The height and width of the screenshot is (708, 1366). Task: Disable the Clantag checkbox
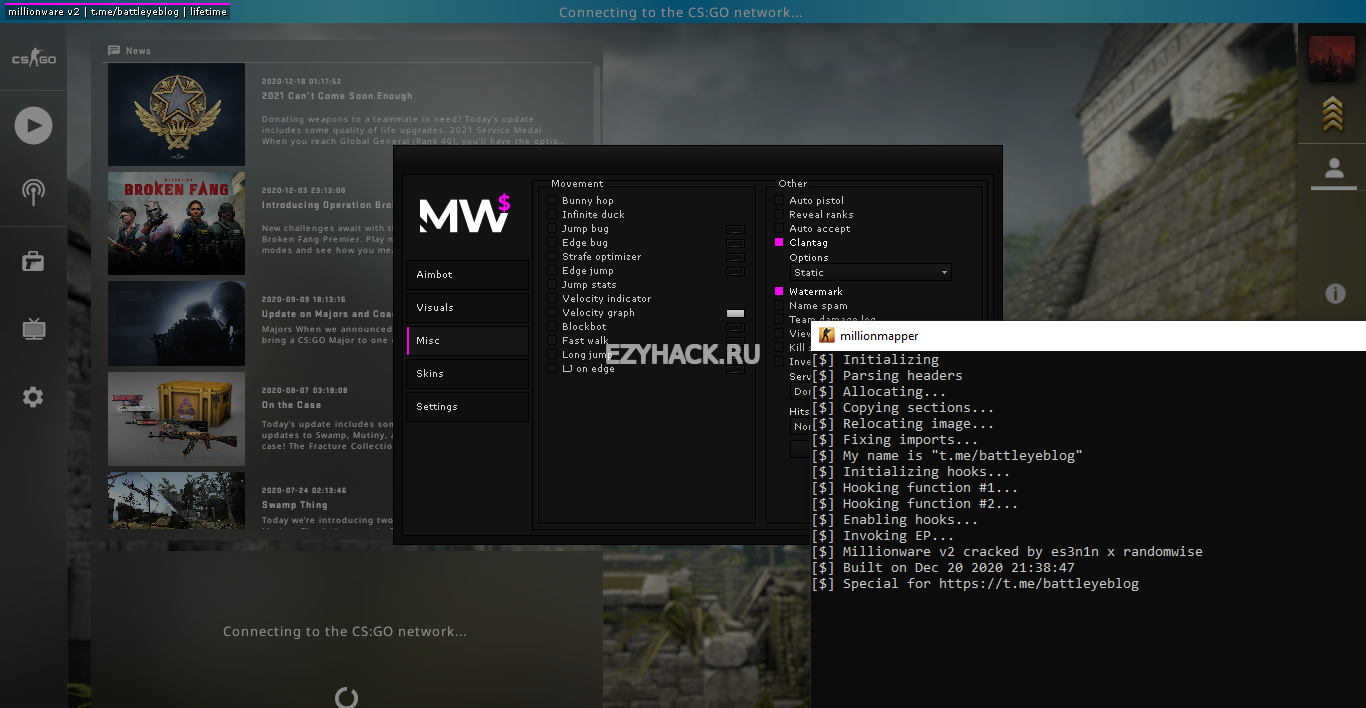779,243
